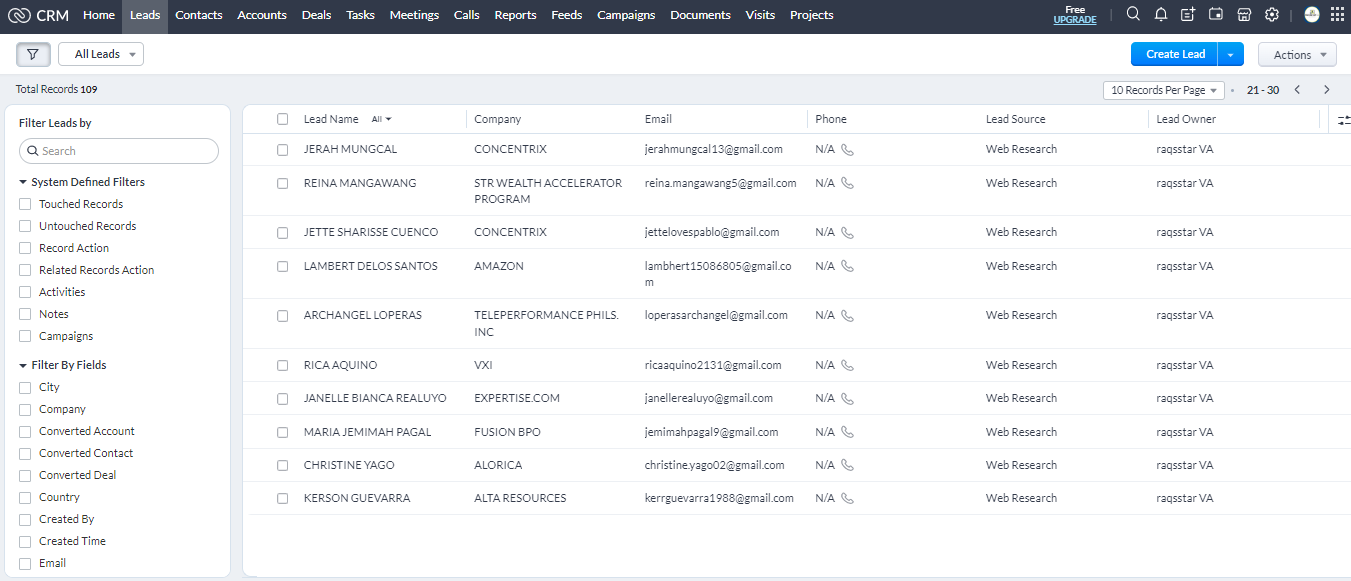Click phone icon for JERAH MUNGCAL
The width and height of the screenshot is (1351, 581).
pos(847,150)
